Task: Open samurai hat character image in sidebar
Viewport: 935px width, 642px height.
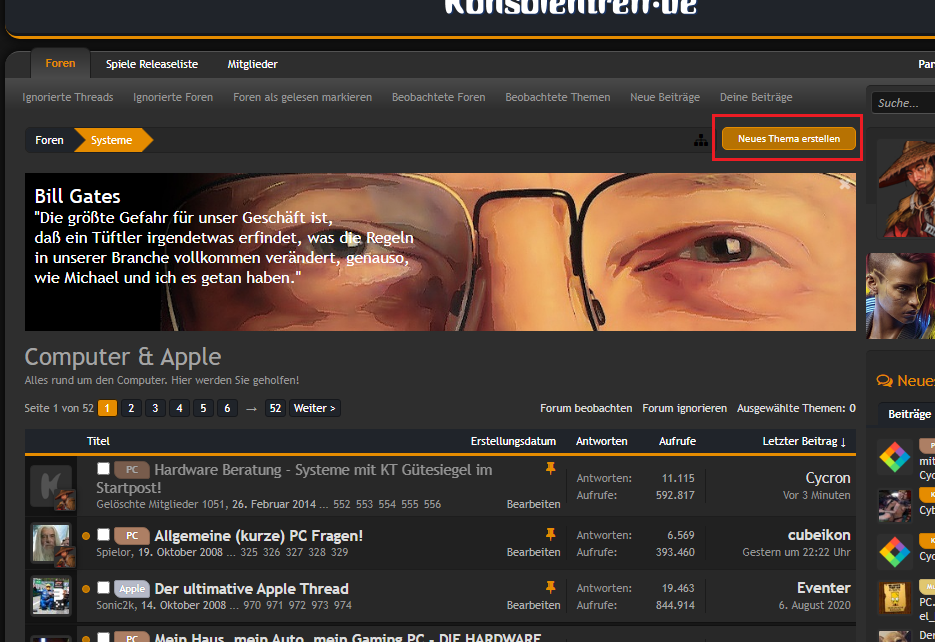Action: click(906, 188)
